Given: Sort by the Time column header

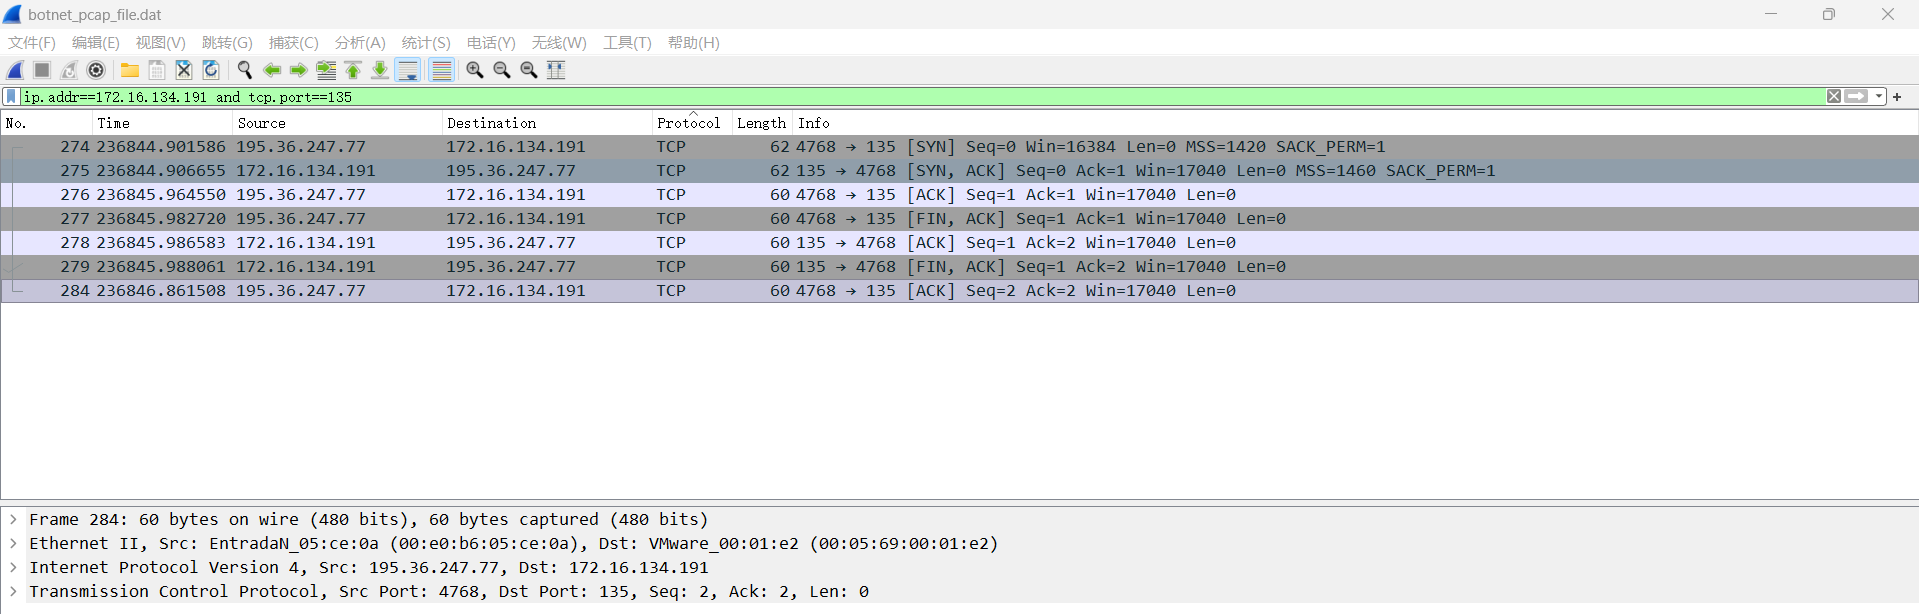Looking at the screenshot, I should 162,123.
